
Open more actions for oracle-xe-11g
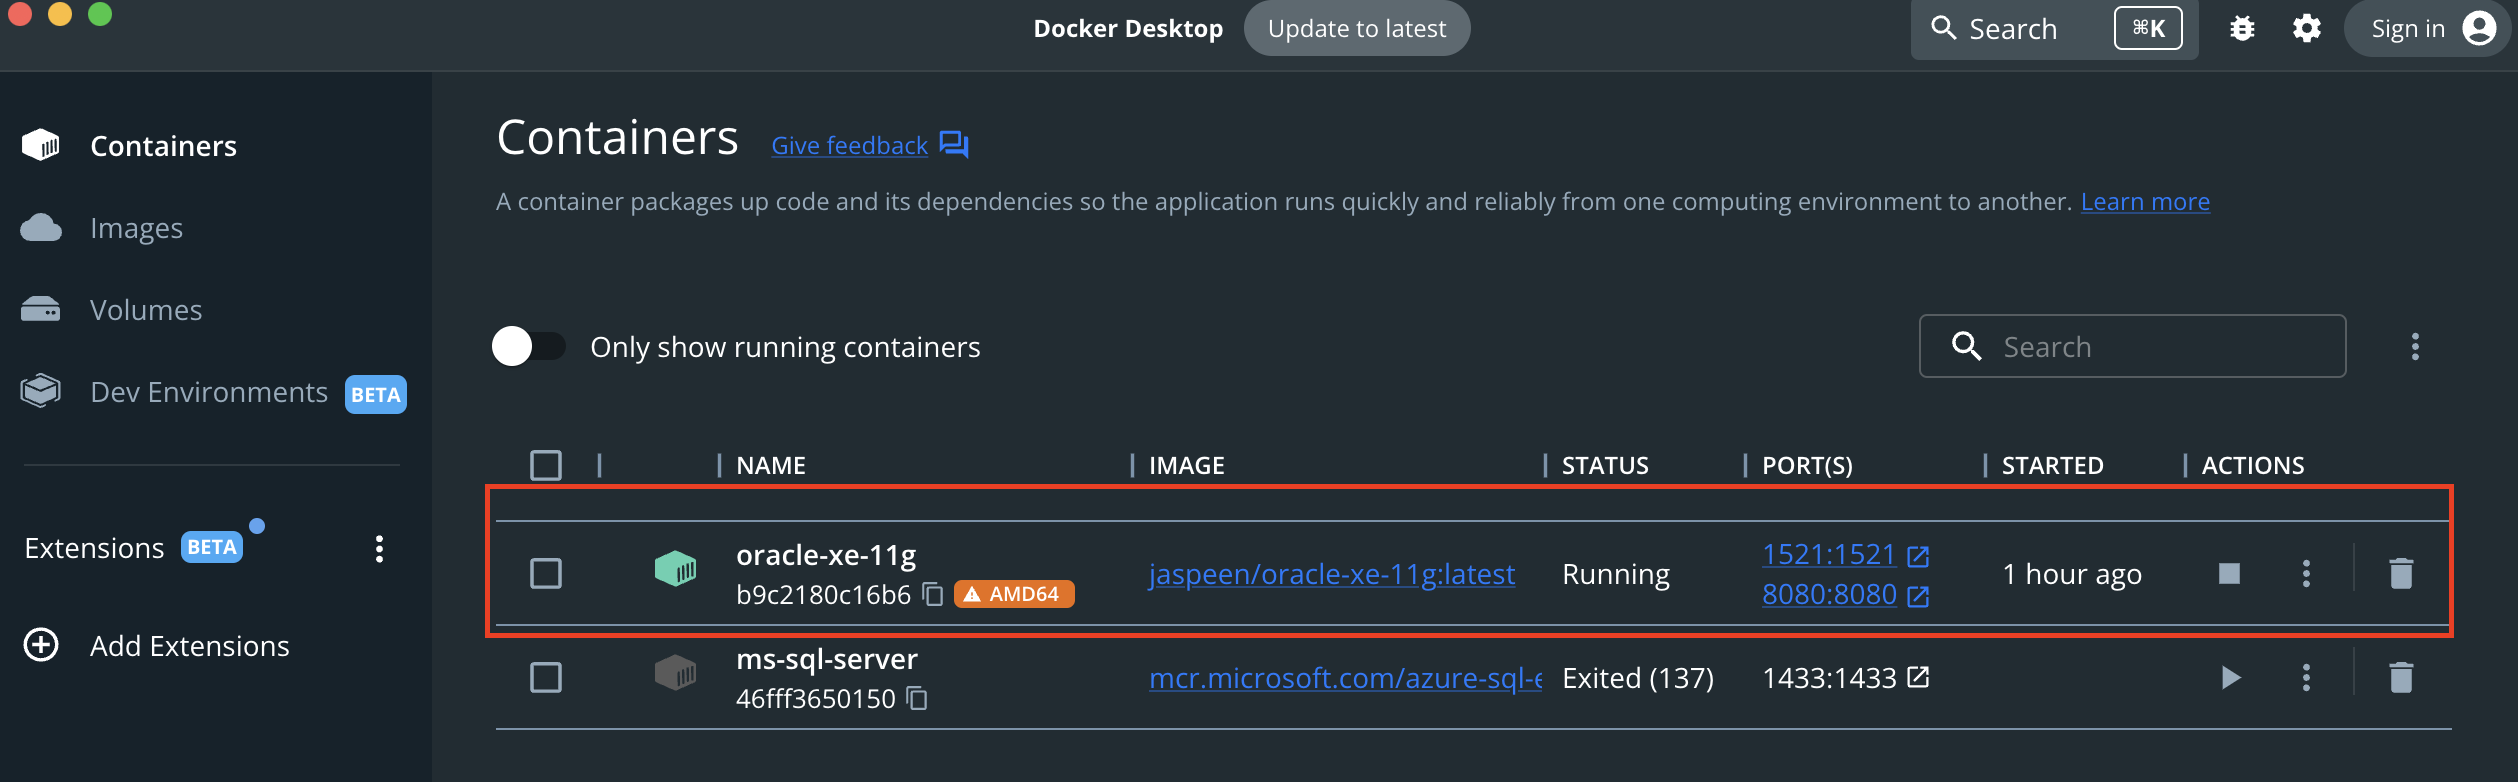pos(2306,573)
